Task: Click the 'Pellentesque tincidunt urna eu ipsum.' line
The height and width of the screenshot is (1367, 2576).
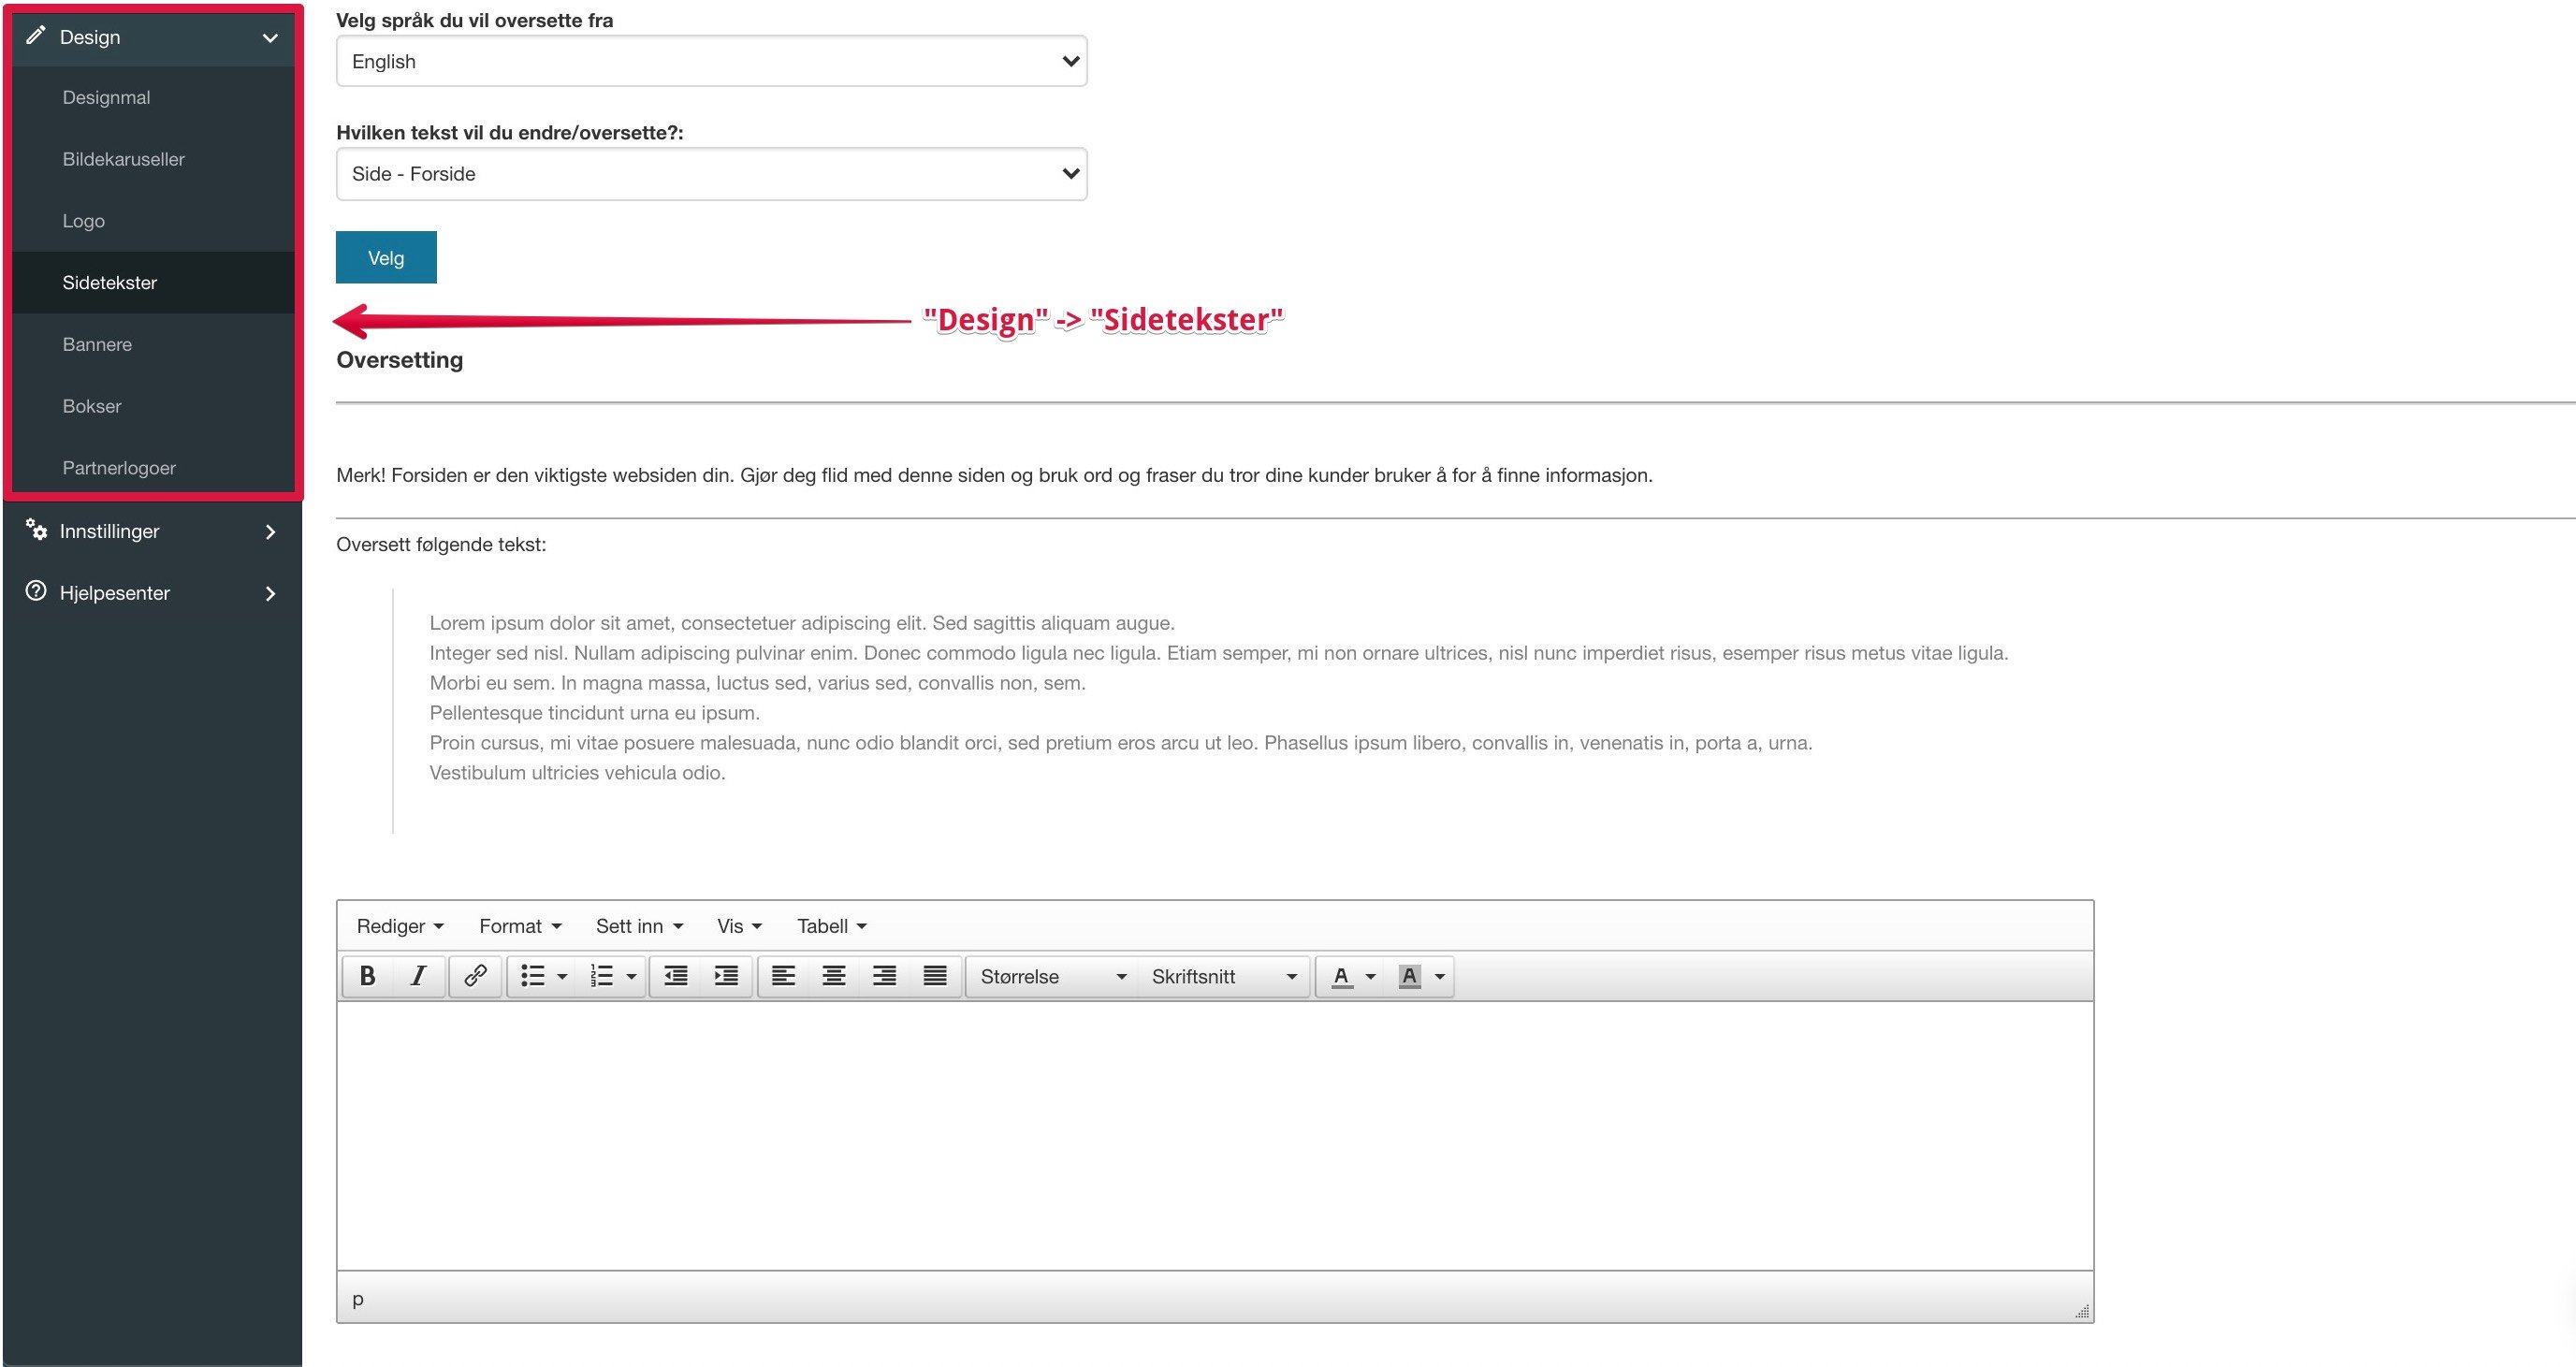Action: pyautogui.click(x=594, y=713)
